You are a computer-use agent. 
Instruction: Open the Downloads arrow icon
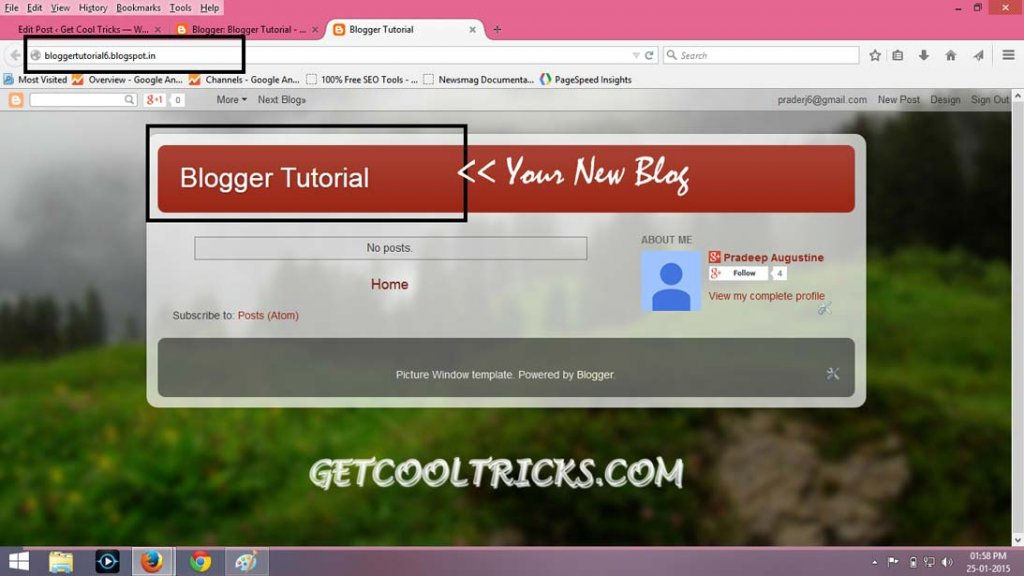tap(923, 56)
